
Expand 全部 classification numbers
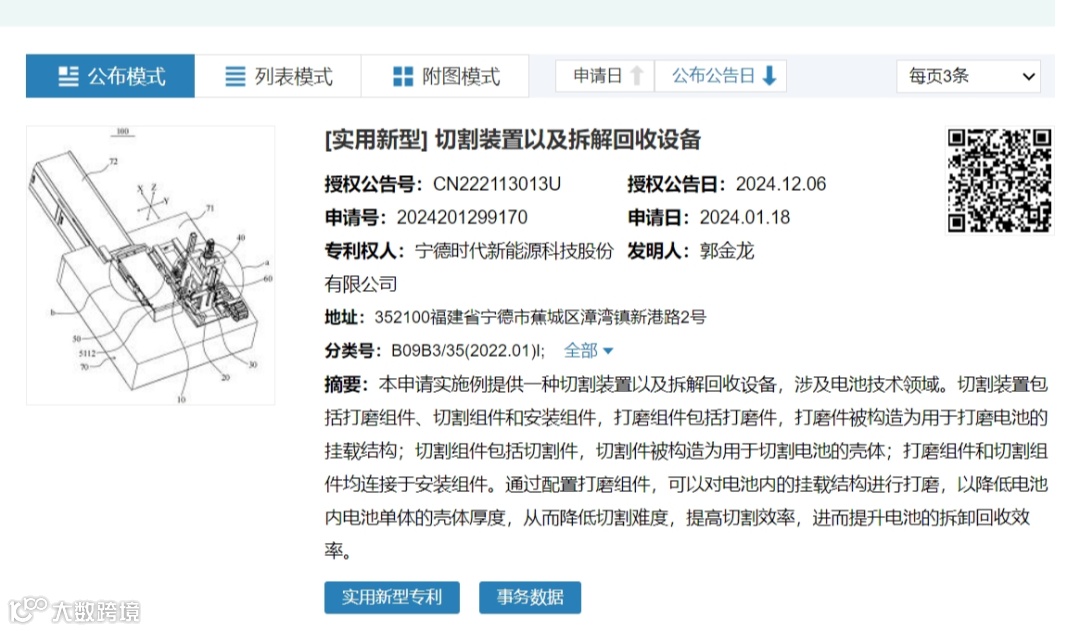(588, 351)
